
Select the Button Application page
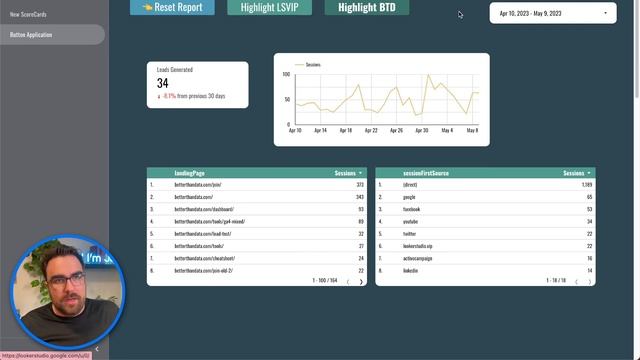click(x=52, y=35)
